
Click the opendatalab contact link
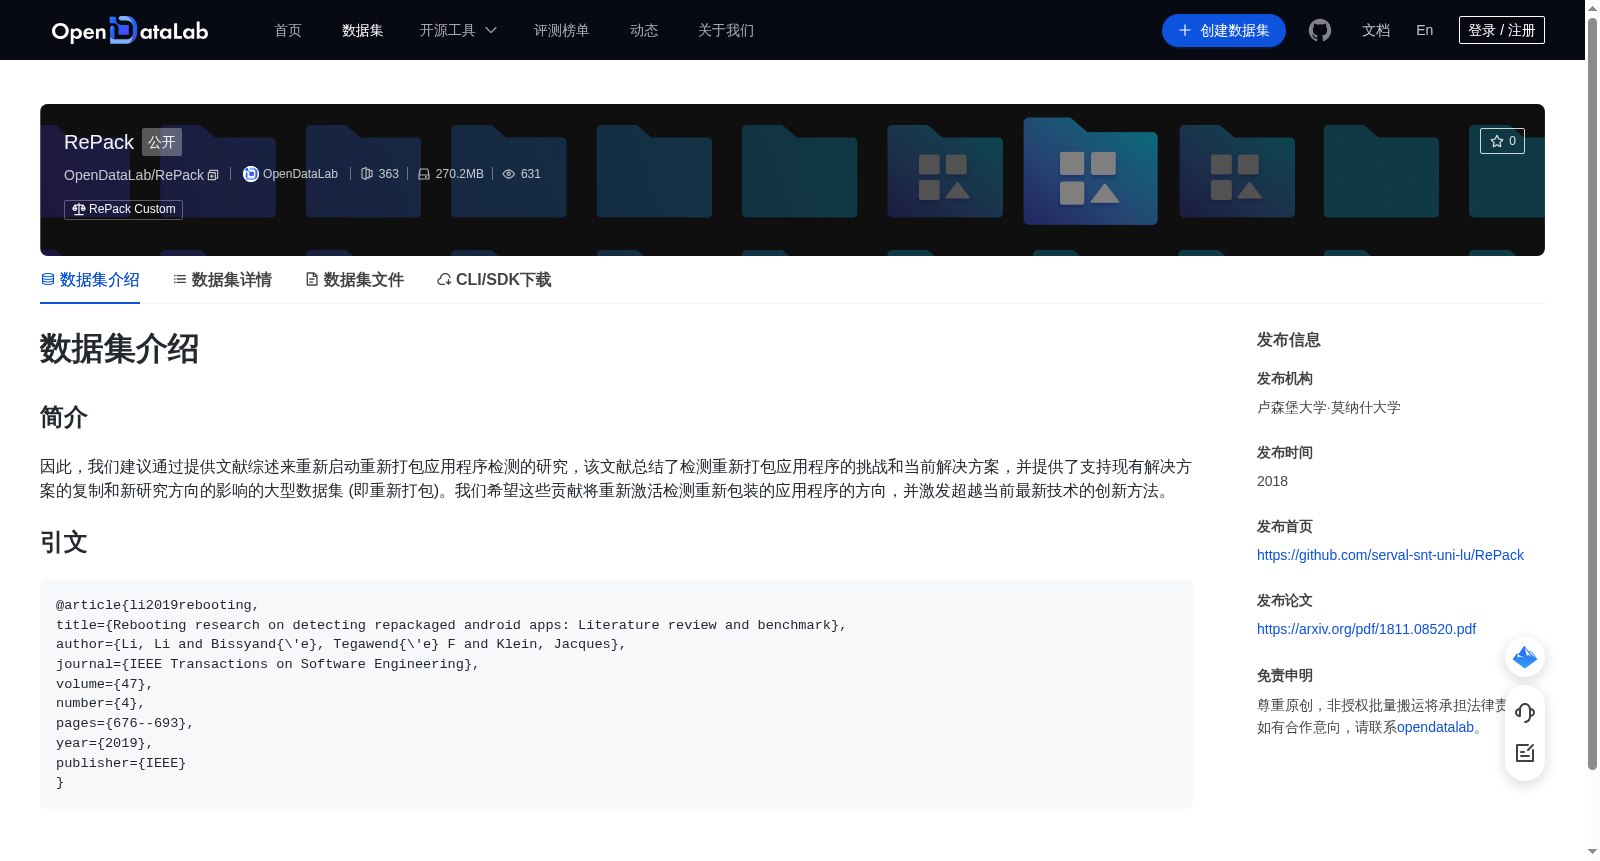pyautogui.click(x=1435, y=727)
